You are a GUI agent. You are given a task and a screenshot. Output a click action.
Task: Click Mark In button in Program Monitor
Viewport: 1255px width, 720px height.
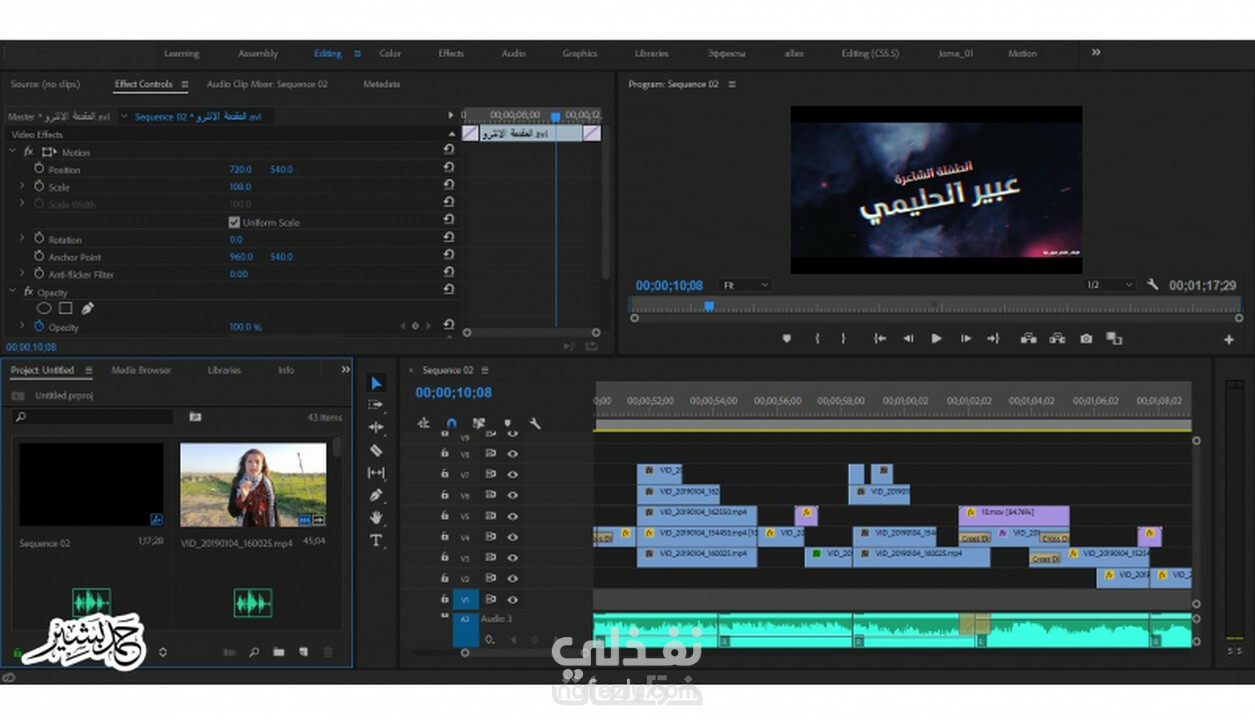817,339
